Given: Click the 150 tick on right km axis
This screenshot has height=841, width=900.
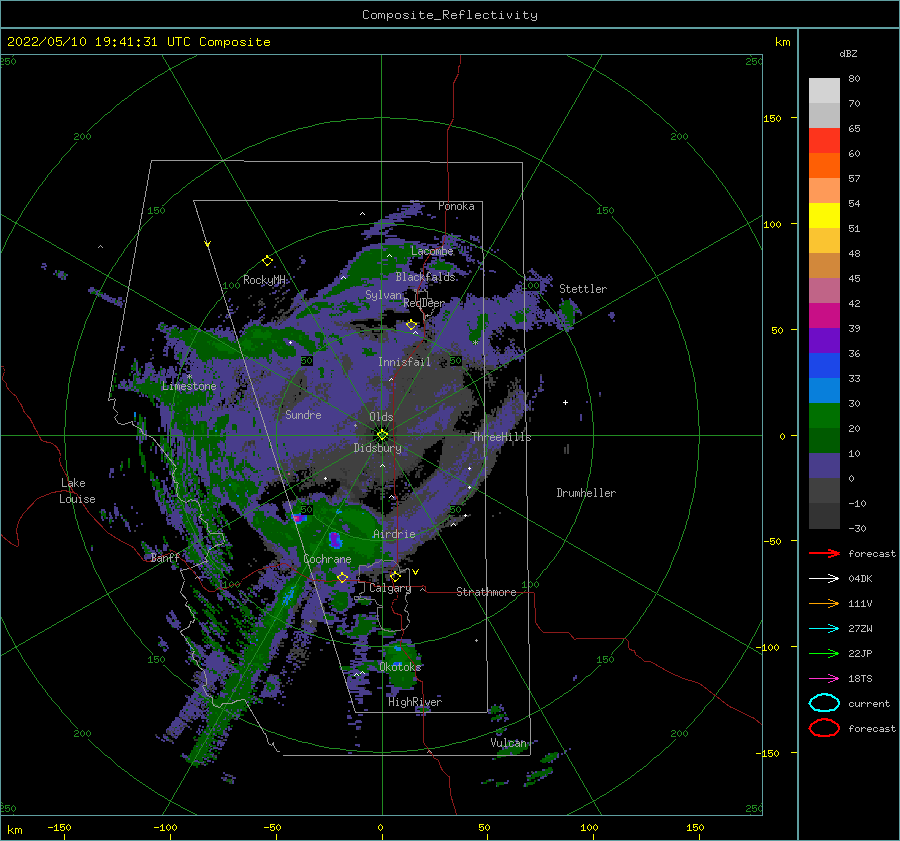Looking at the screenshot, I should 773,118.
